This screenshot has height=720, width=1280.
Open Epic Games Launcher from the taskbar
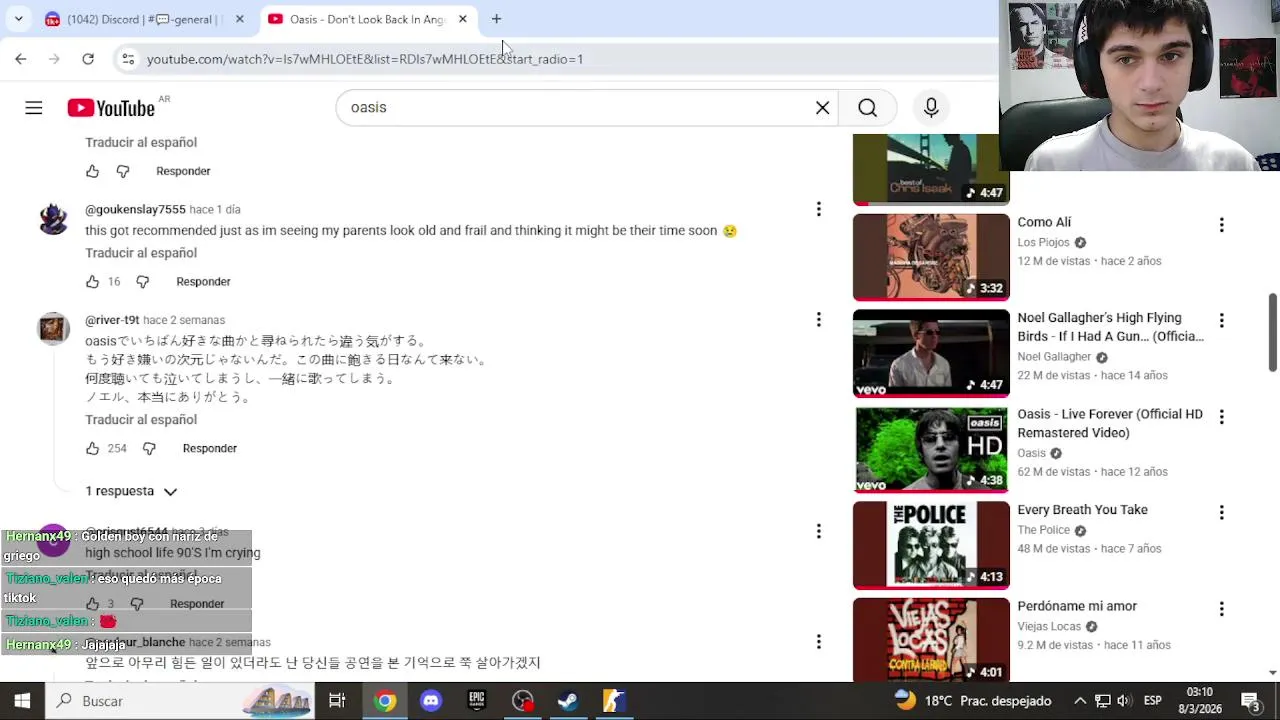pos(477,701)
